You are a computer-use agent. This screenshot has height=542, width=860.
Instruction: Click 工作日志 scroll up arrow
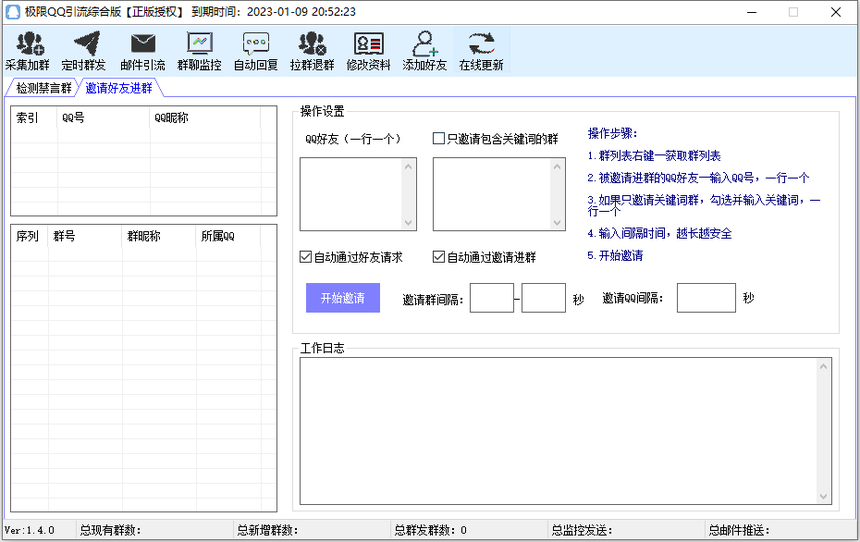(823, 366)
